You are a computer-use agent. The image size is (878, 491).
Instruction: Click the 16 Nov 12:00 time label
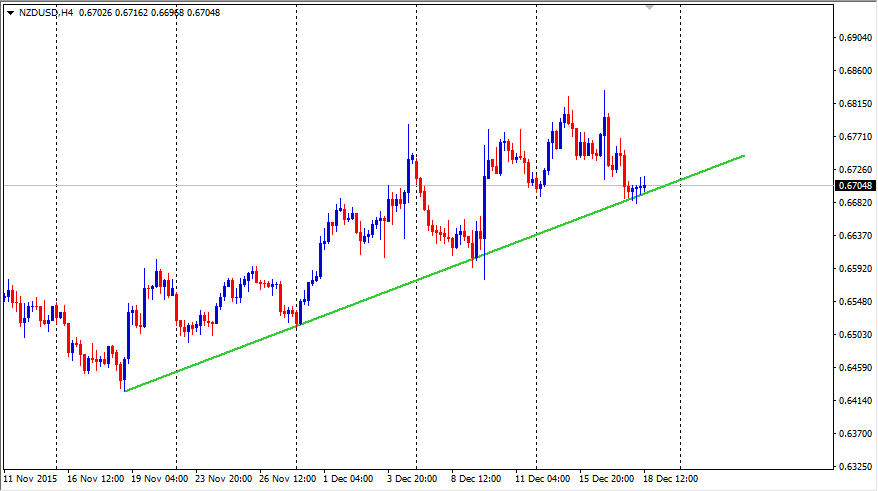(x=95, y=479)
